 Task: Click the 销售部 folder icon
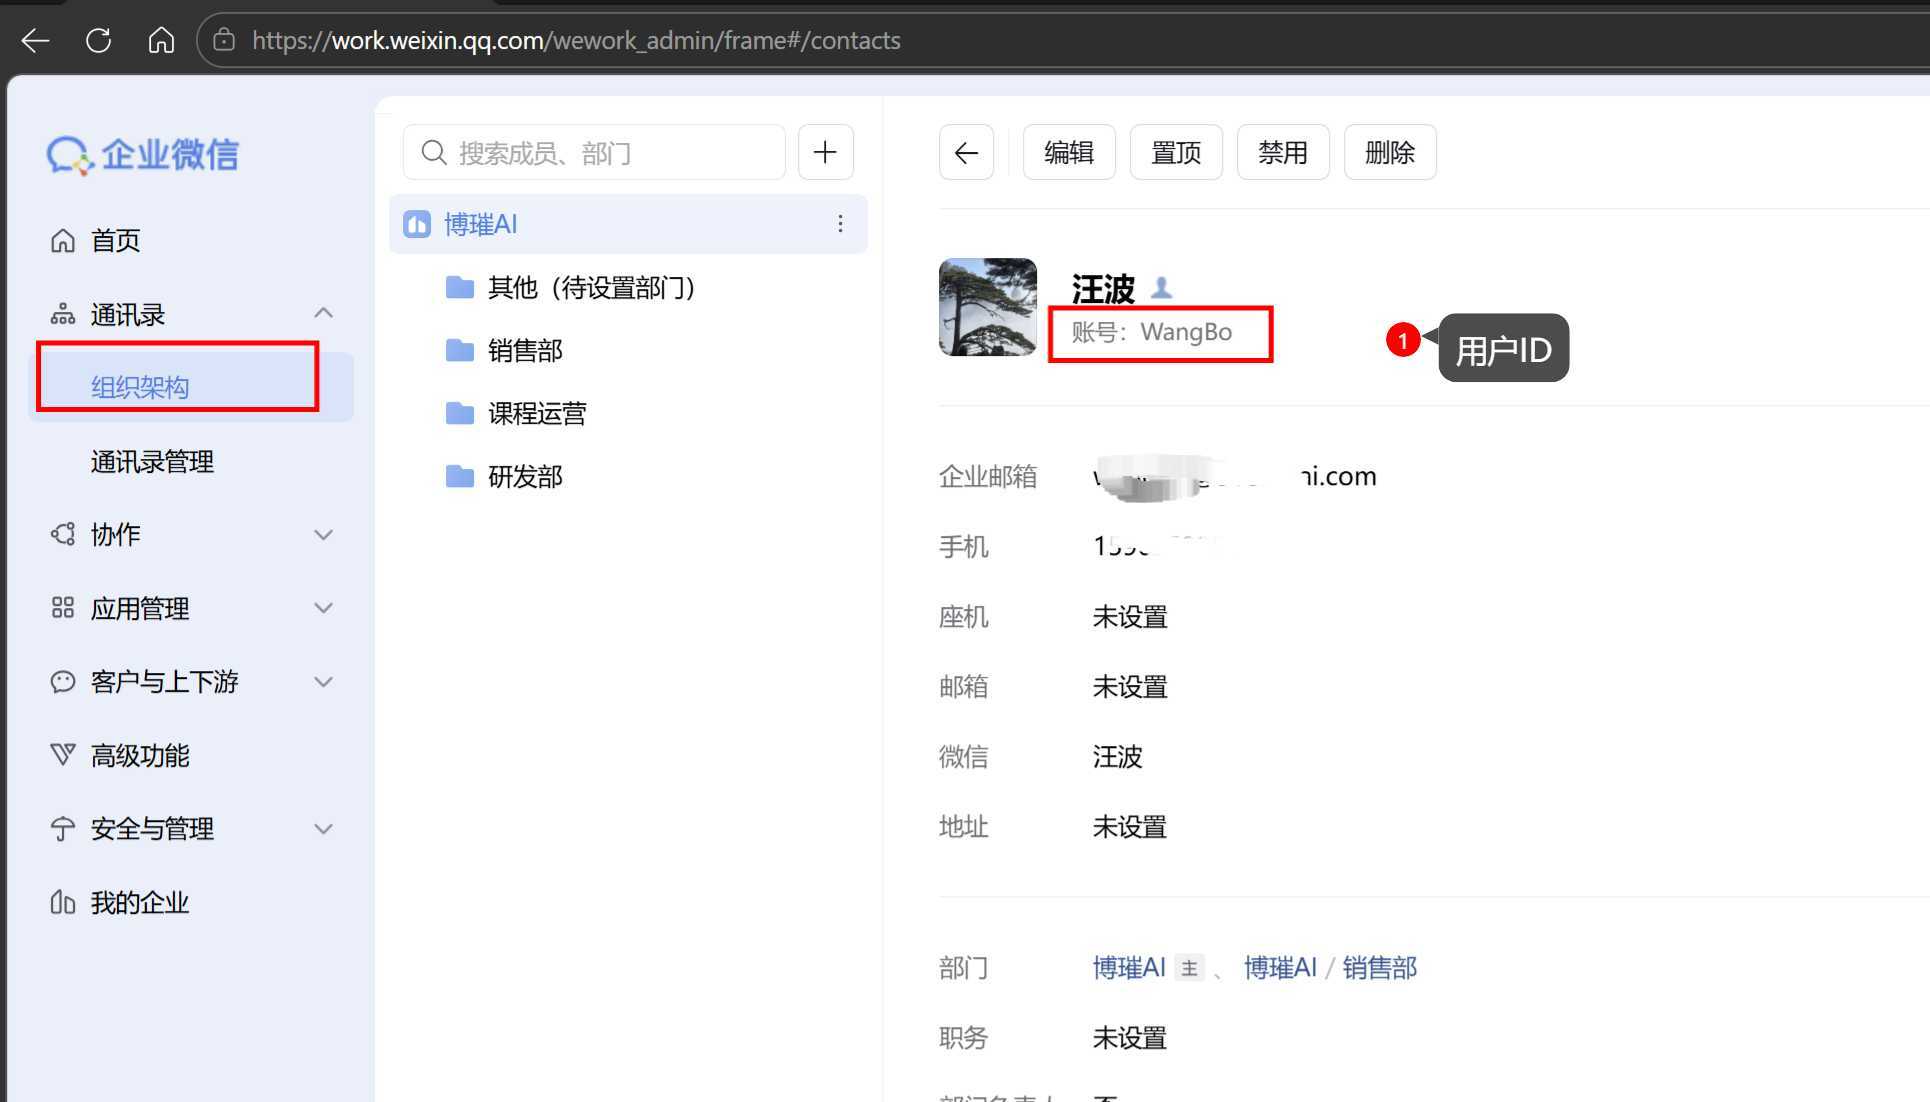pos(459,350)
